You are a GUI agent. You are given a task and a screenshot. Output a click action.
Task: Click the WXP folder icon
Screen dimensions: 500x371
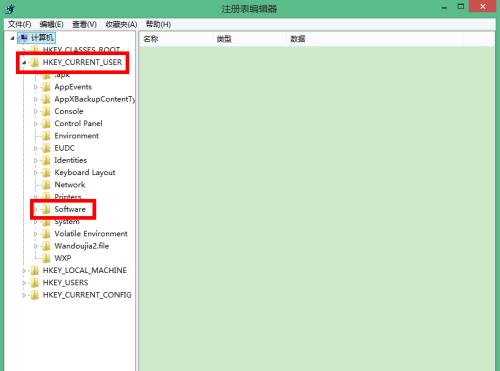click(46, 258)
